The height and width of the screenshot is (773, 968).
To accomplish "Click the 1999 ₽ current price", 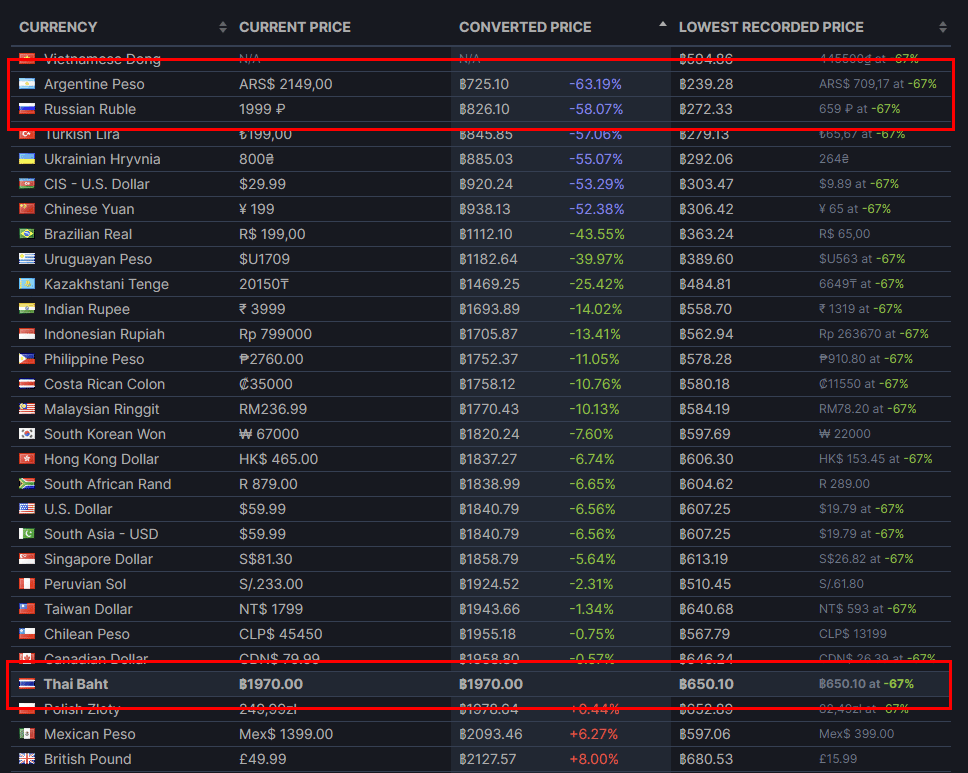I will pyautogui.click(x=262, y=109).
